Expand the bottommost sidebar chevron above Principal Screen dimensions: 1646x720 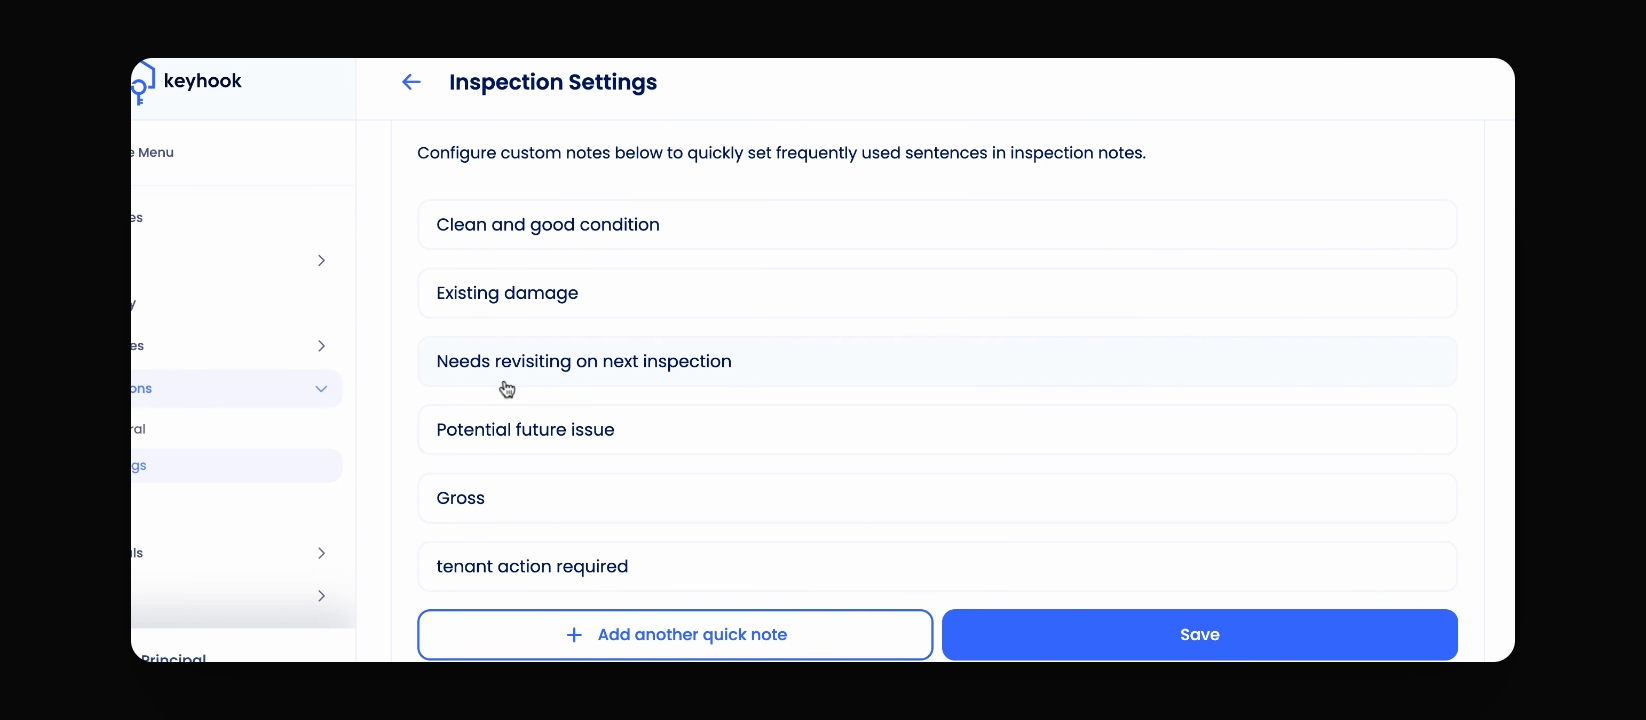pyautogui.click(x=321, y=596)
